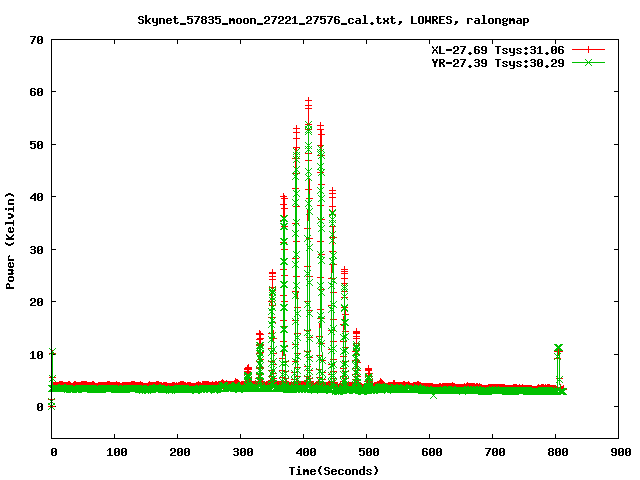
Task: Click y-axis tick label 70
Action: (36, 40)
